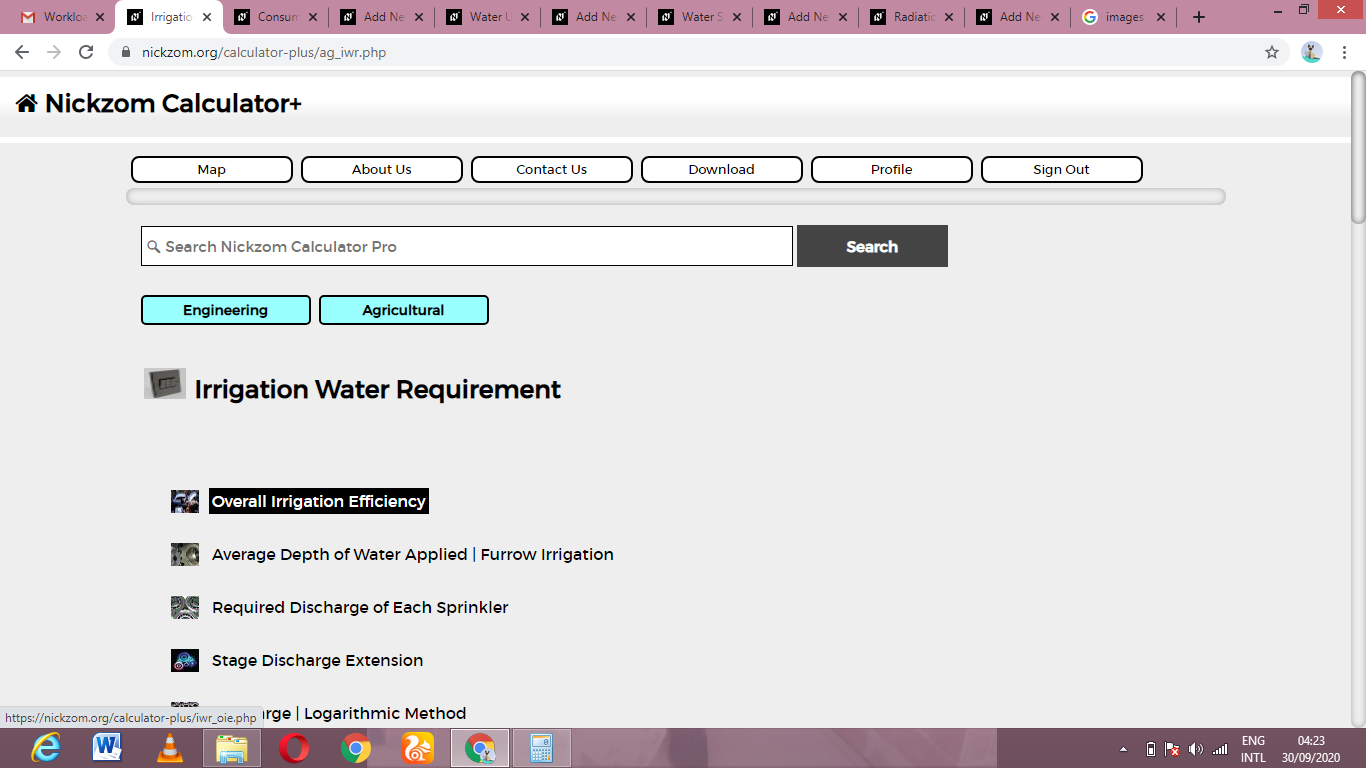Select the Engineering category button
1366x768 pixels.
click(226, 310)
